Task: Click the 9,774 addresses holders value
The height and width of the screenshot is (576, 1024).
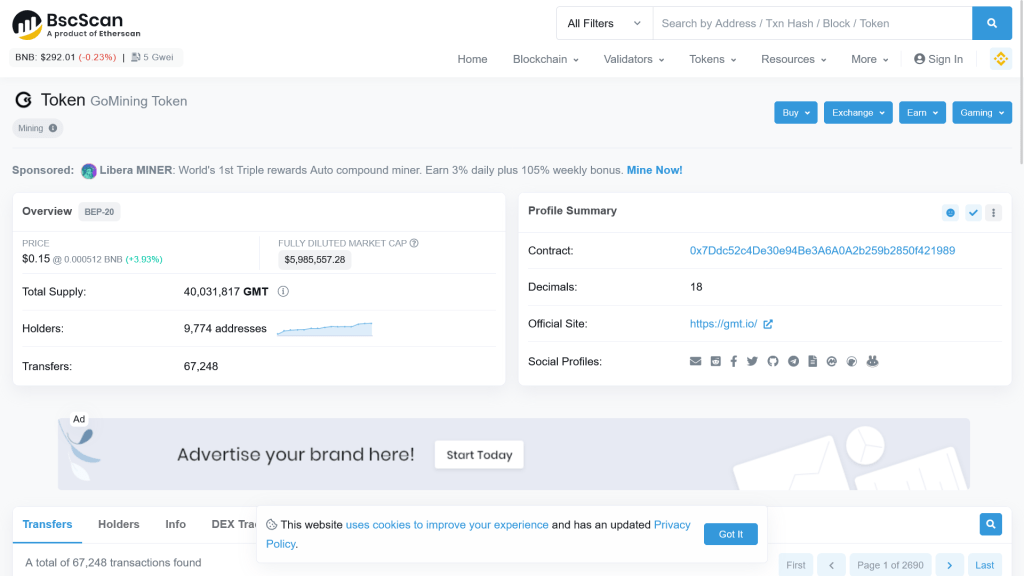Action: 225,328
